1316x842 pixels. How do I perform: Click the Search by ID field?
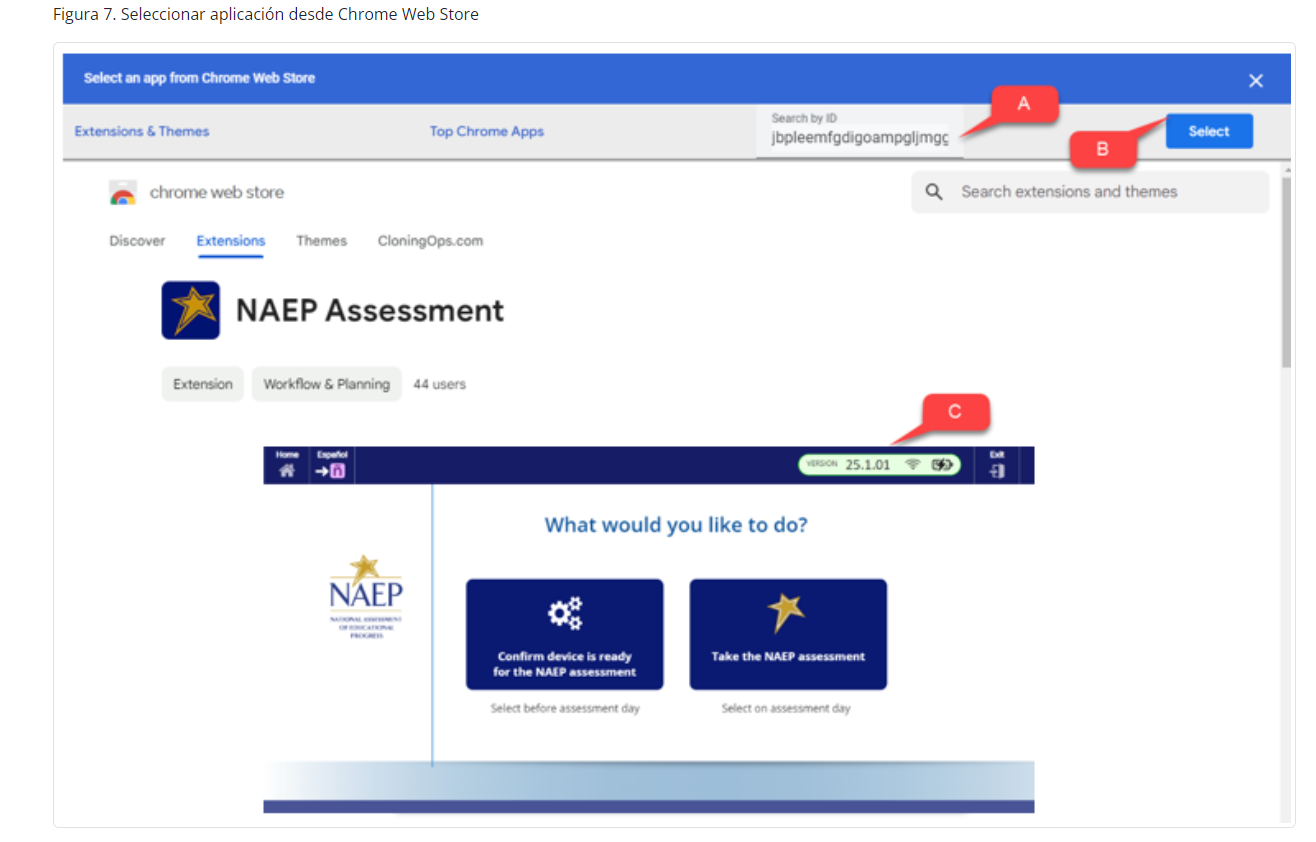(860, 131)
